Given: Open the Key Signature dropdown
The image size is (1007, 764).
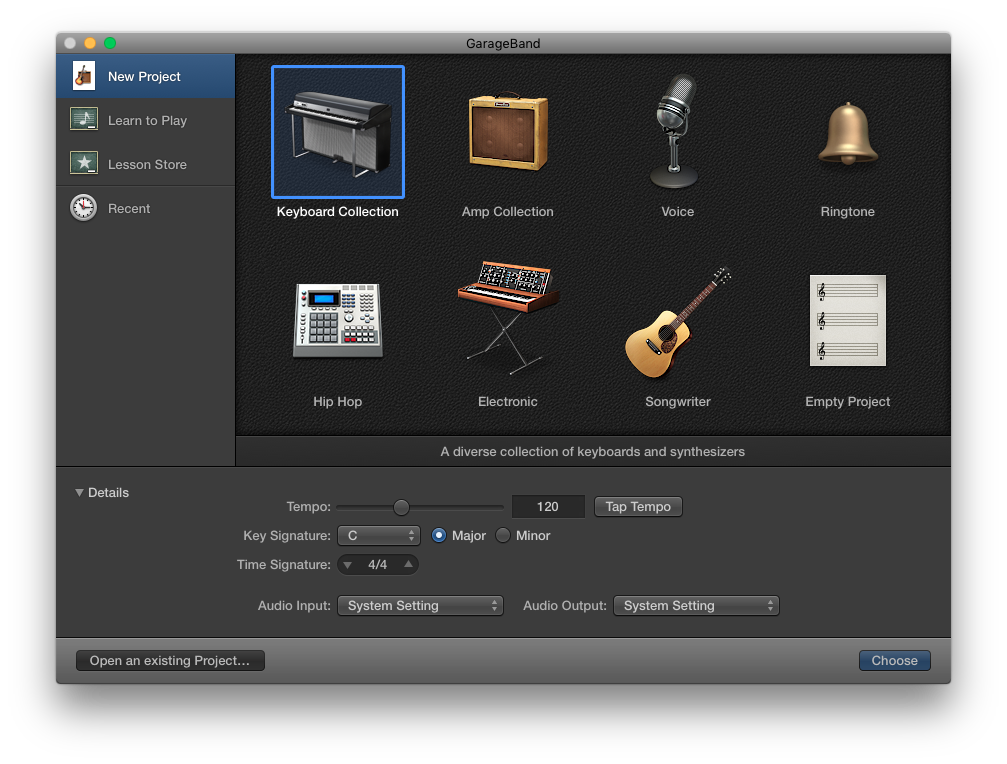Looking at the screenshot, I should pyautogui.click(x=379, y=535).
